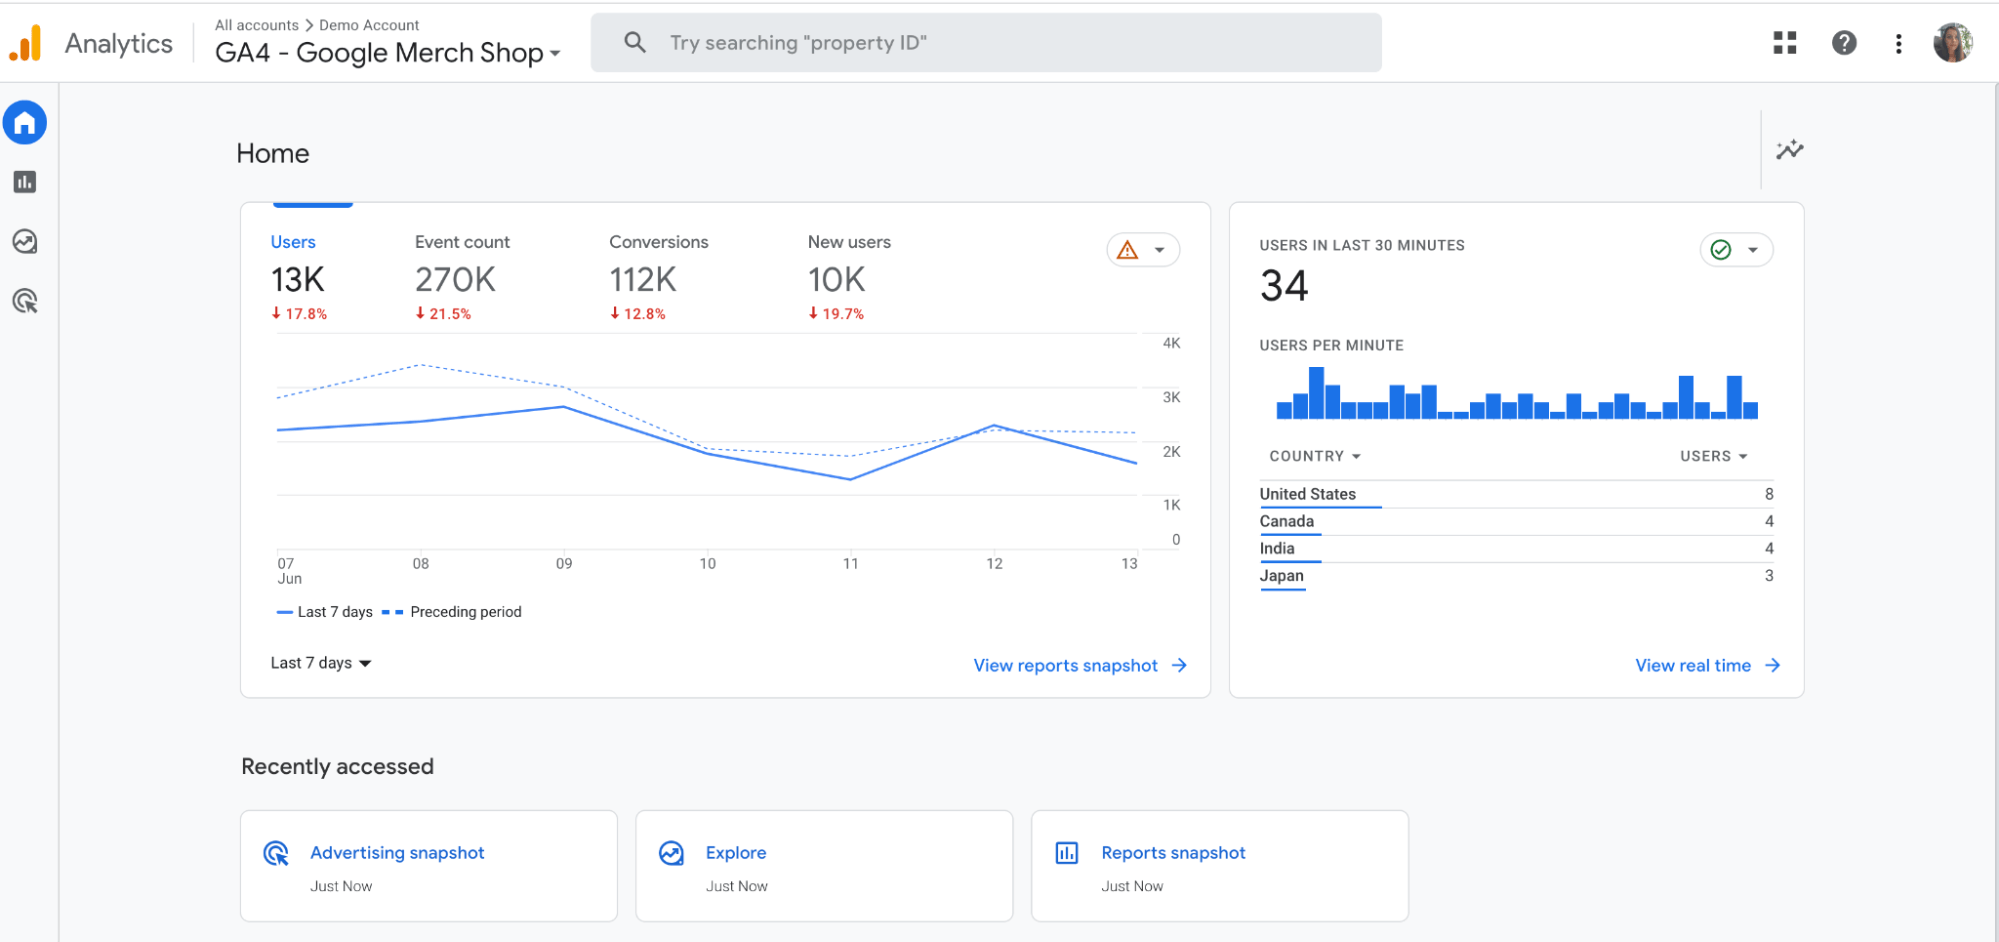The height and width of the screenshot is (942, 1999).
Task: Expand the Last 7 days date dropdown
Action: click(x=320, y=663)
